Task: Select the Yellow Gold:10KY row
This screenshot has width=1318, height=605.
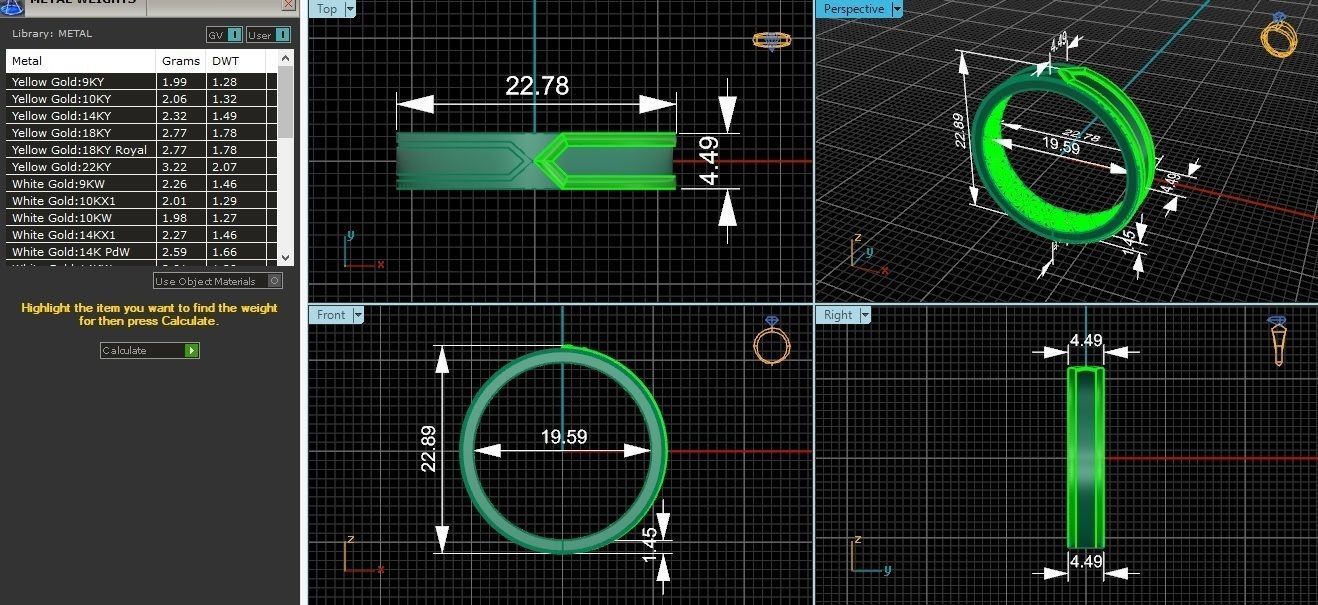Action: pos(141,99)
